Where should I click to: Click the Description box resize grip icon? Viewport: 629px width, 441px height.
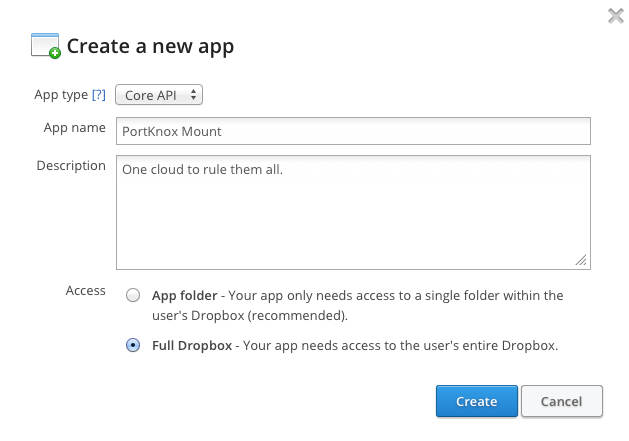coord(581,260)
